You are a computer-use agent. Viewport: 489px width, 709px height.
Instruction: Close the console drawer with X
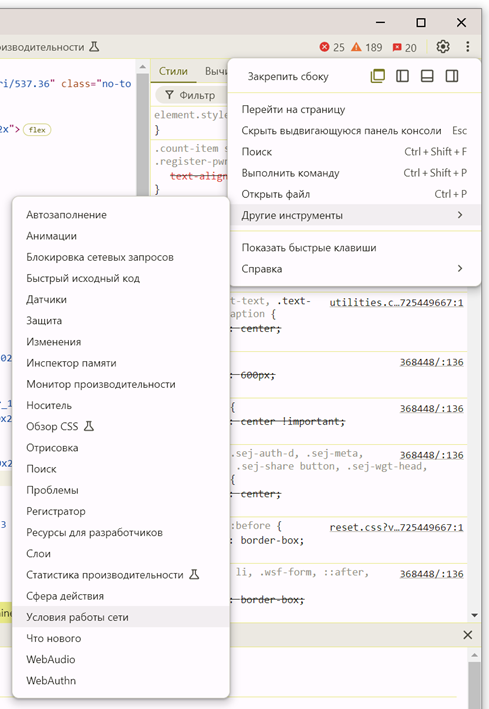pos(468,635)
